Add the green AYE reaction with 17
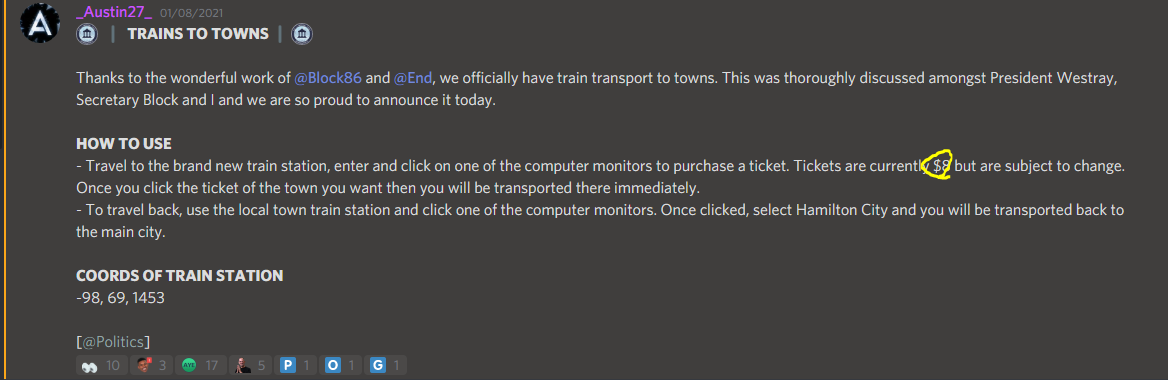The height and width of the screenshot is (380, 1168). pyautogui.click(x=202, y=365)
